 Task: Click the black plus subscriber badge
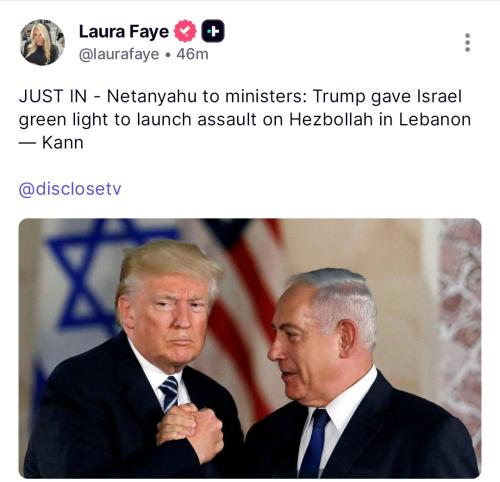point(213,31)
